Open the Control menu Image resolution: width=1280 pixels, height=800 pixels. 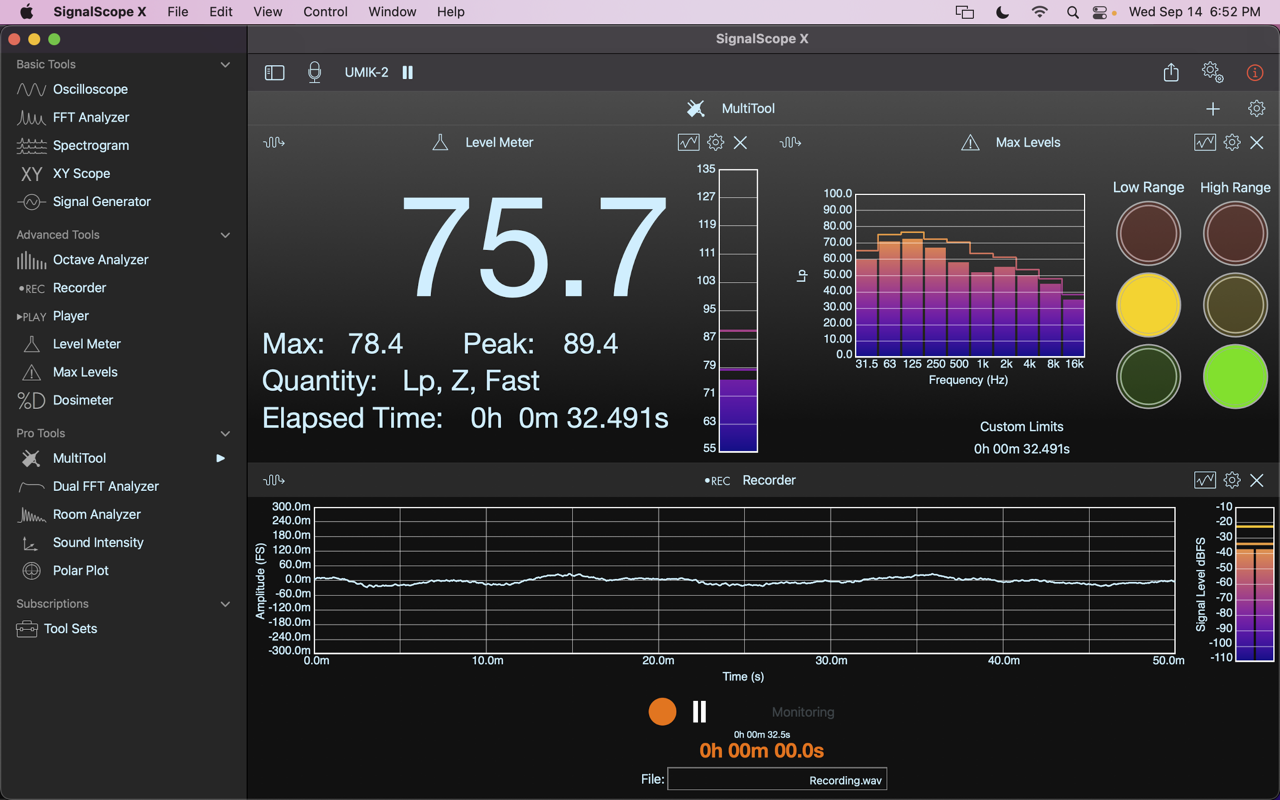point(325,12)
